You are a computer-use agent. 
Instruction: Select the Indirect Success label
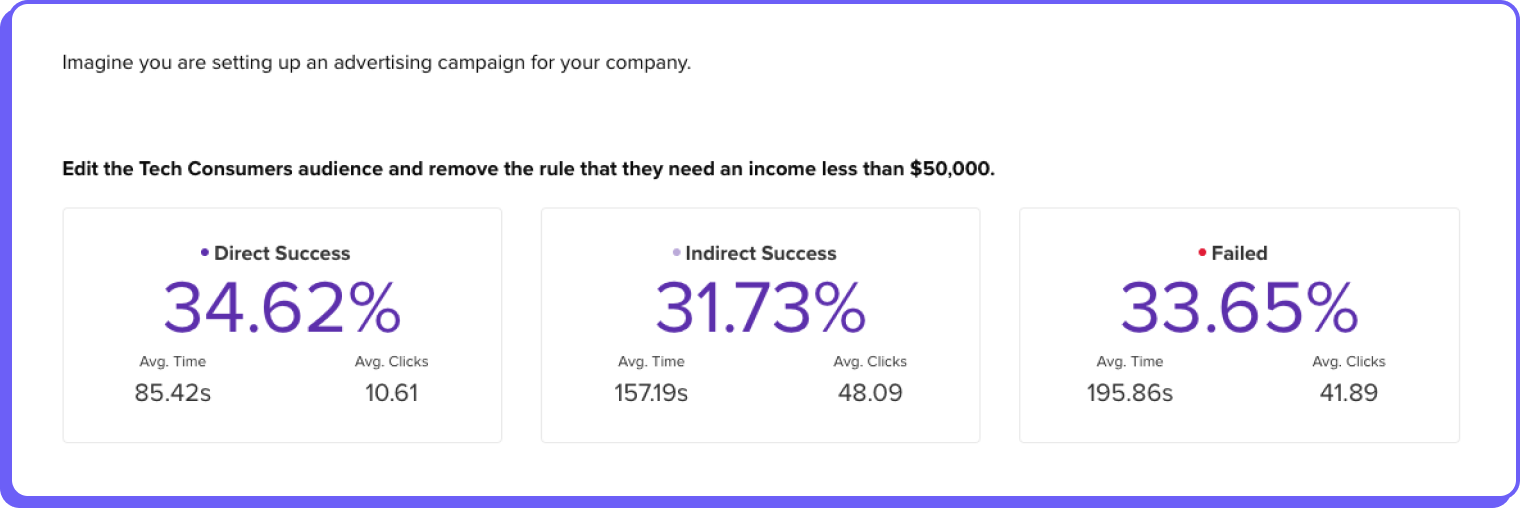pos(761,253)
